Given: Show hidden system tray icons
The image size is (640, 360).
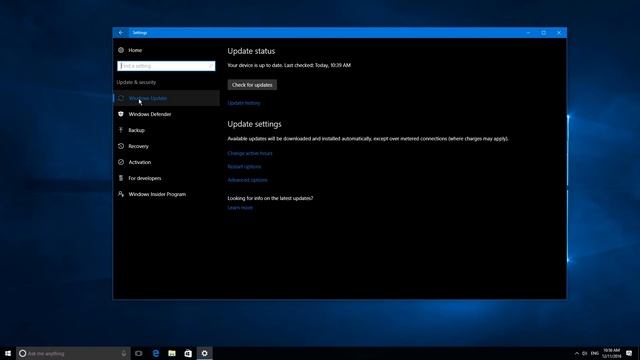Looking at the screenshot, I should [577, 353].
